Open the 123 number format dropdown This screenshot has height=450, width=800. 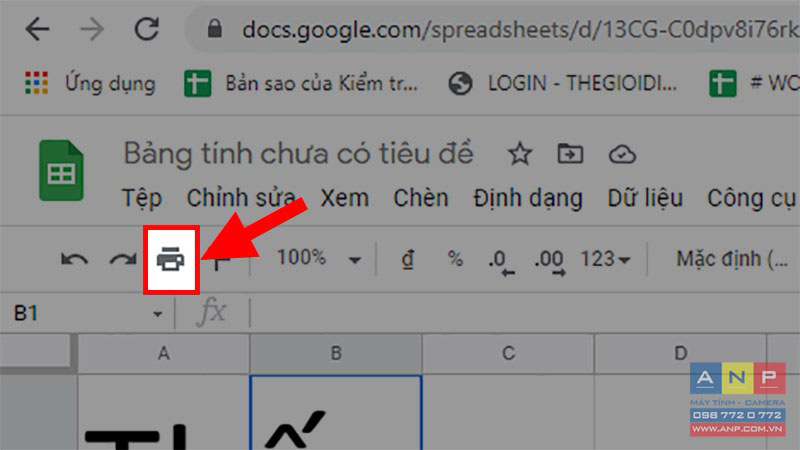[605, 259]
